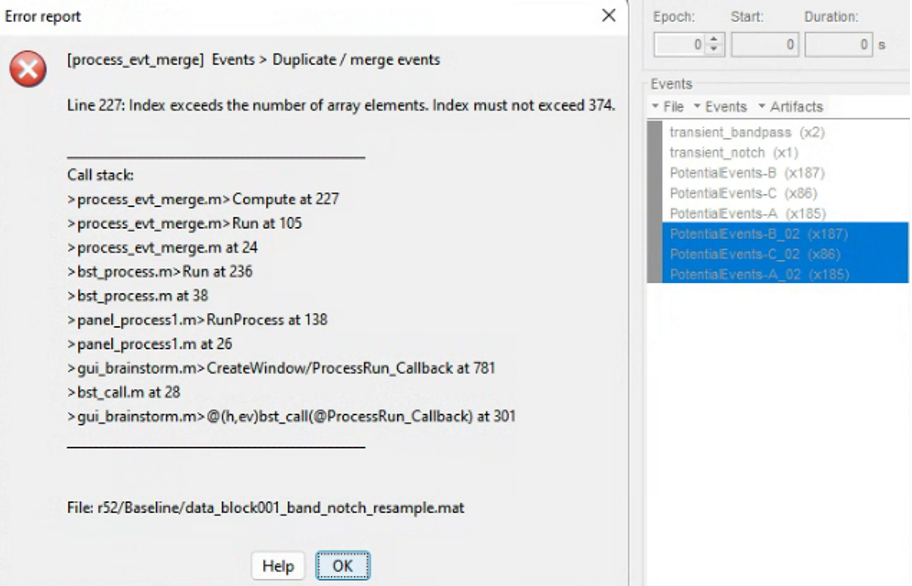Select the PotentialEvents-A_02 event group
Viewport: 912px width, 586px height.
pyautogui.click(x=759, y=274)
